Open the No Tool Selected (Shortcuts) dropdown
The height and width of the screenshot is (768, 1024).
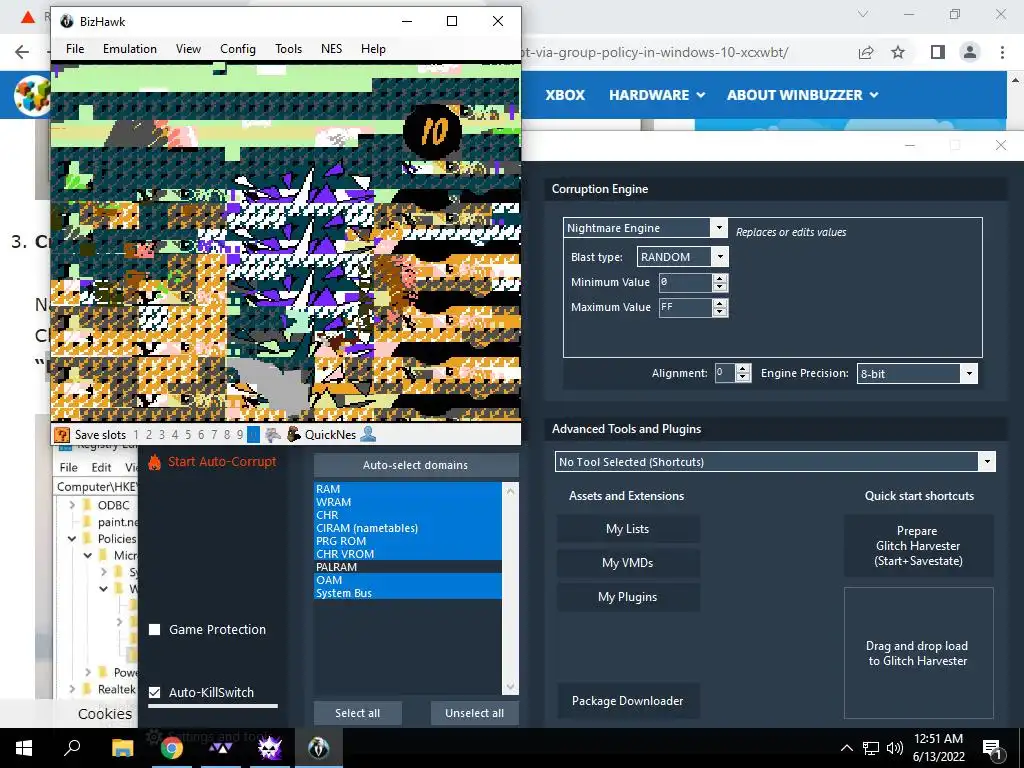click(987, 462)
